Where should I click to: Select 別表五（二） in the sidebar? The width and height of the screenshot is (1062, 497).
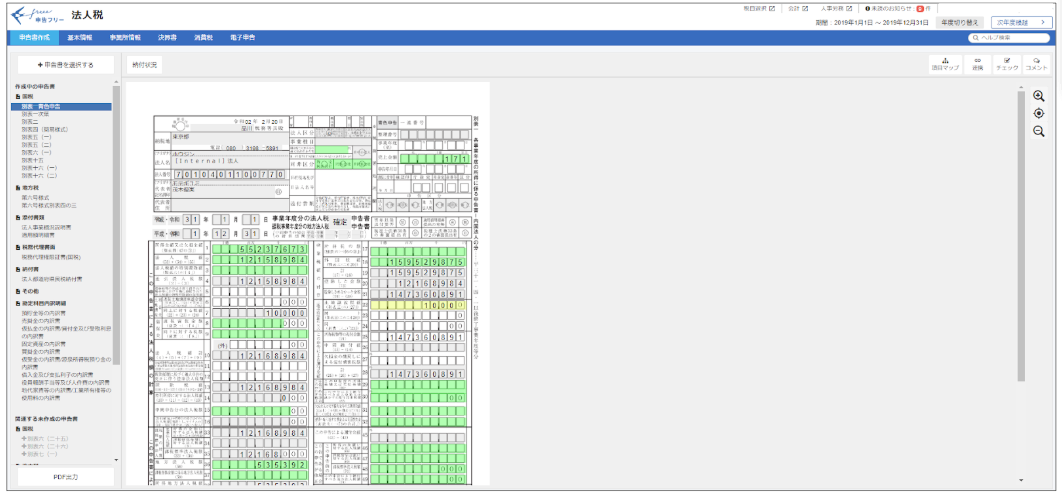(37, 145)
